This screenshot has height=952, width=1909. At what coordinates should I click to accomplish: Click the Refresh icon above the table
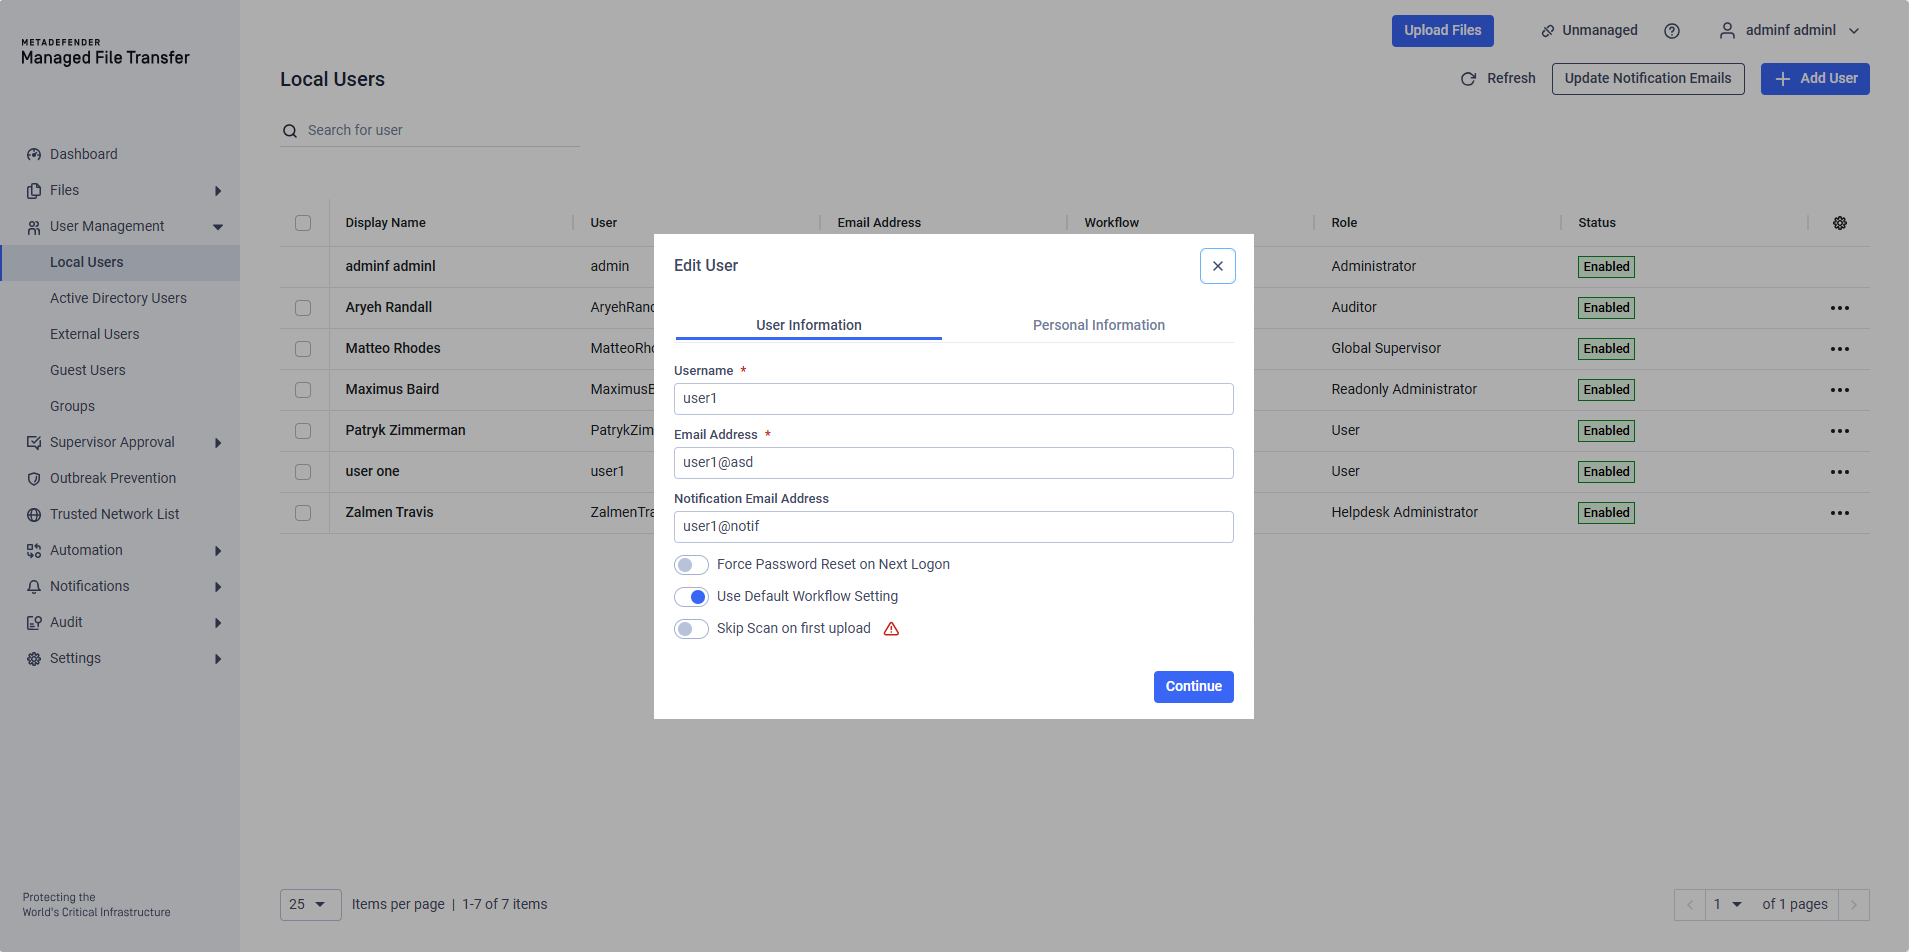(1468, 78)
